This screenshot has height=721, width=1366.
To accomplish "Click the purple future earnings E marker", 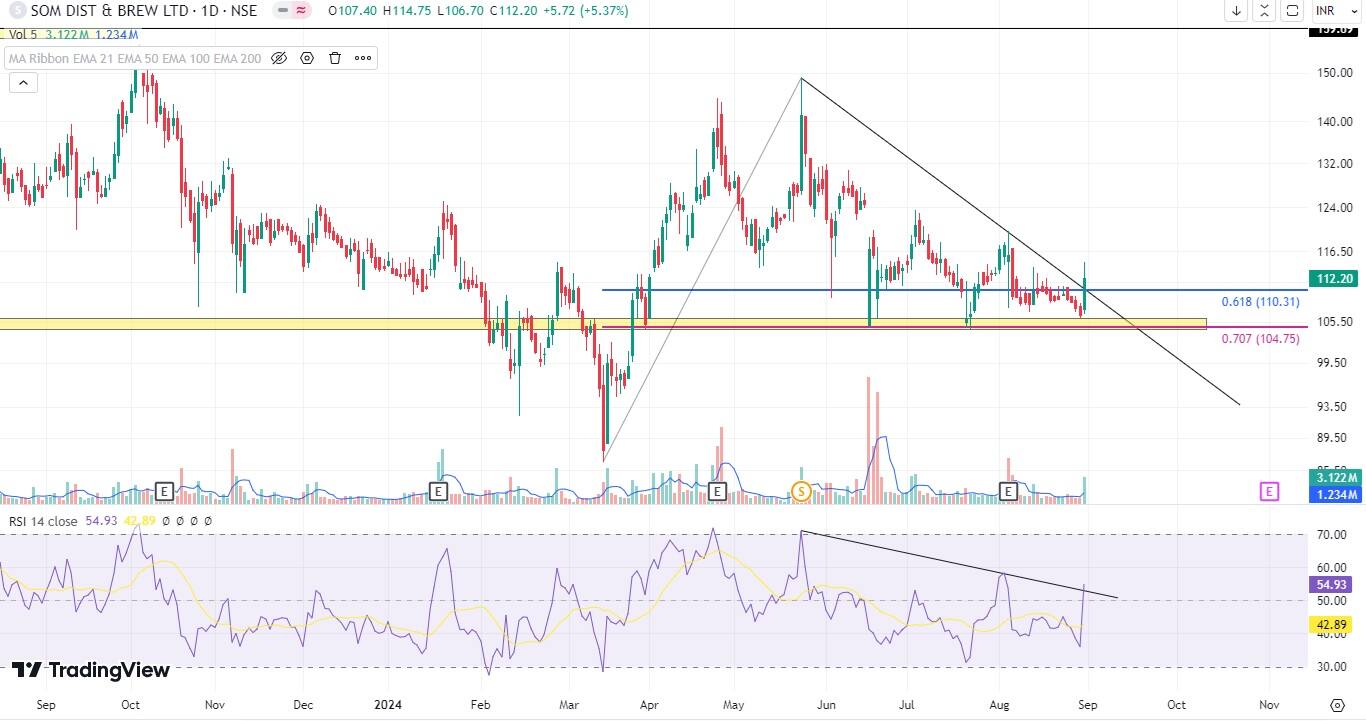I will (x=1269, y=491).
